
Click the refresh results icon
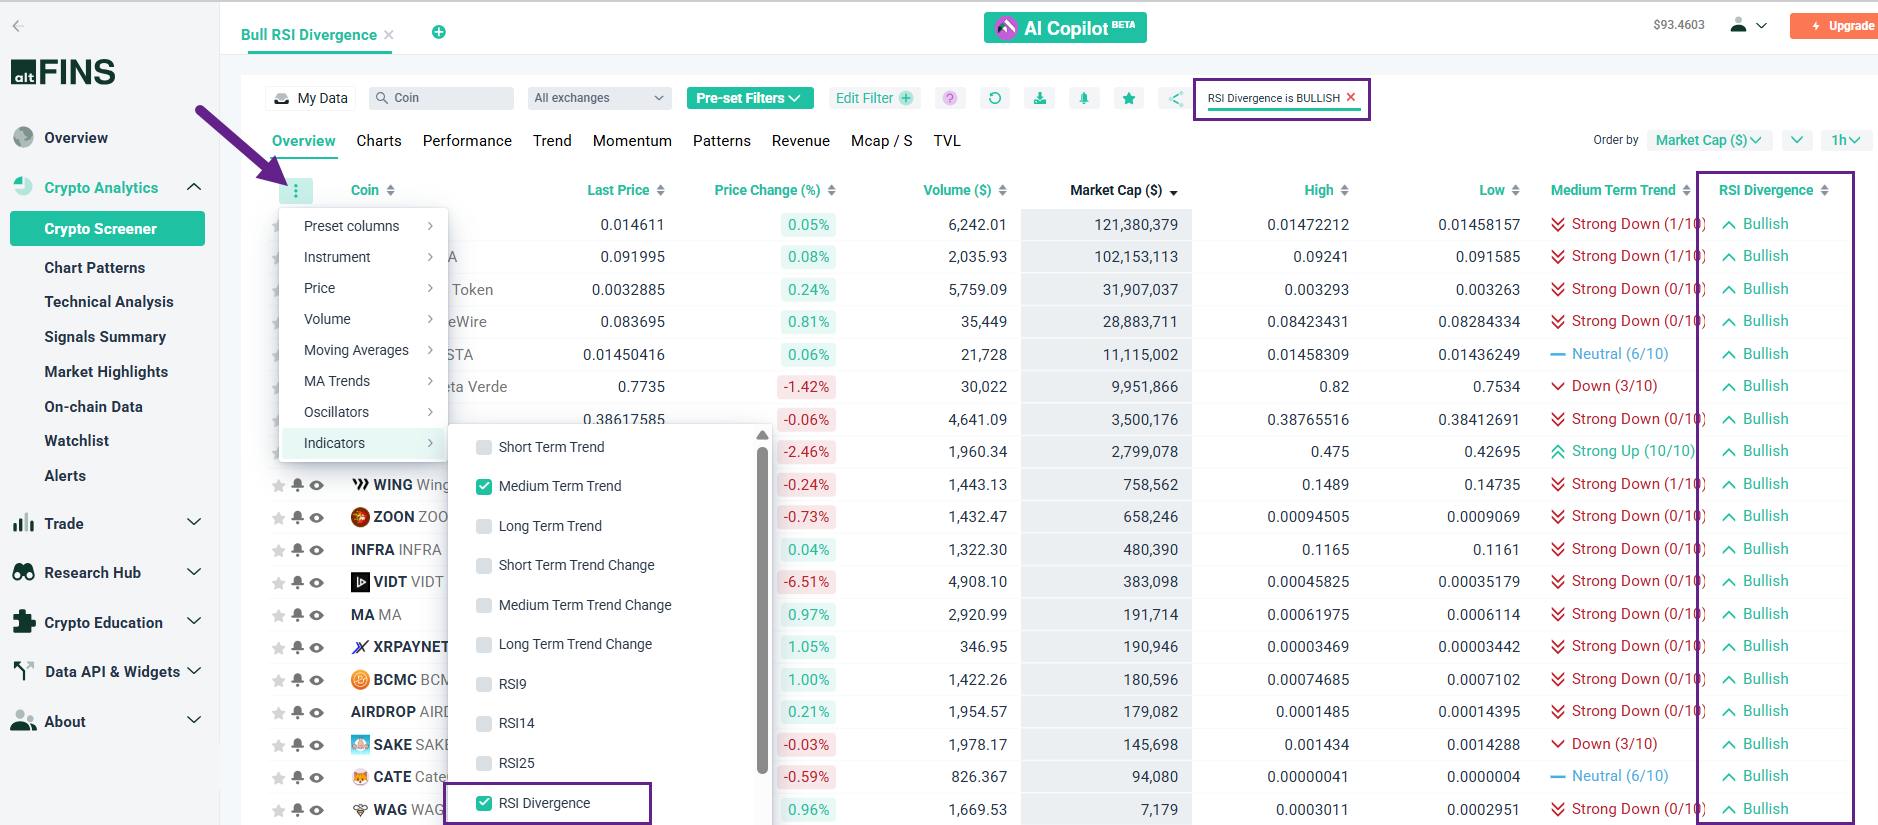pos(994,98)
